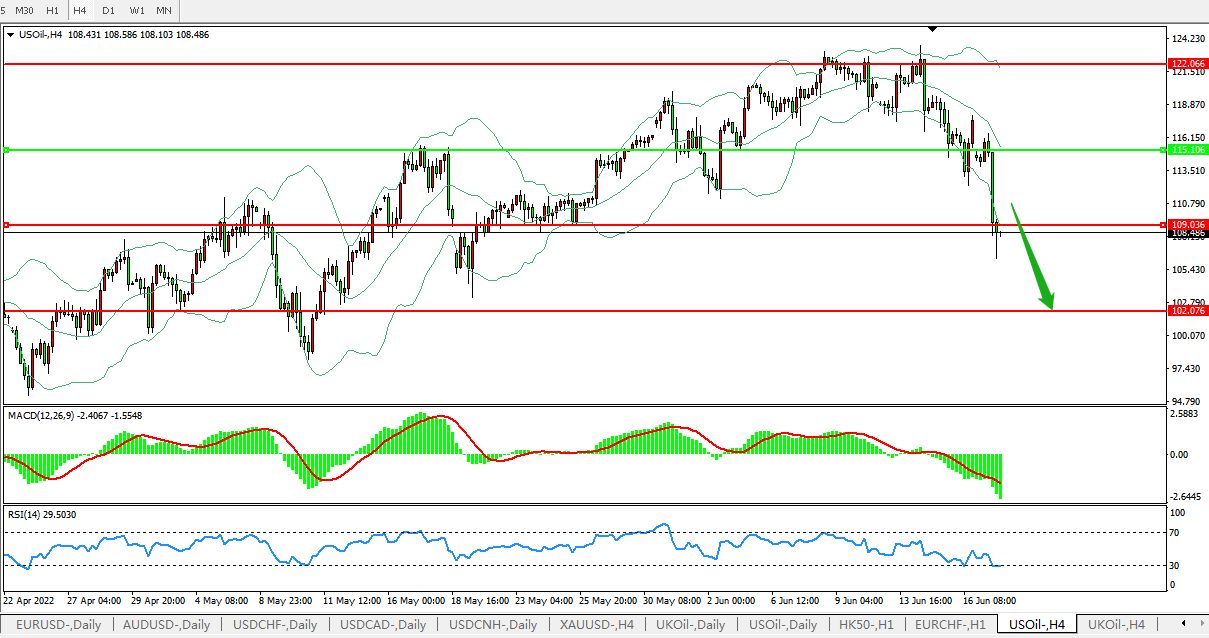This screenshot has width=1209, height=638.
Task: Toggle the H4 timeframe button
Action: tap(80, 10)
